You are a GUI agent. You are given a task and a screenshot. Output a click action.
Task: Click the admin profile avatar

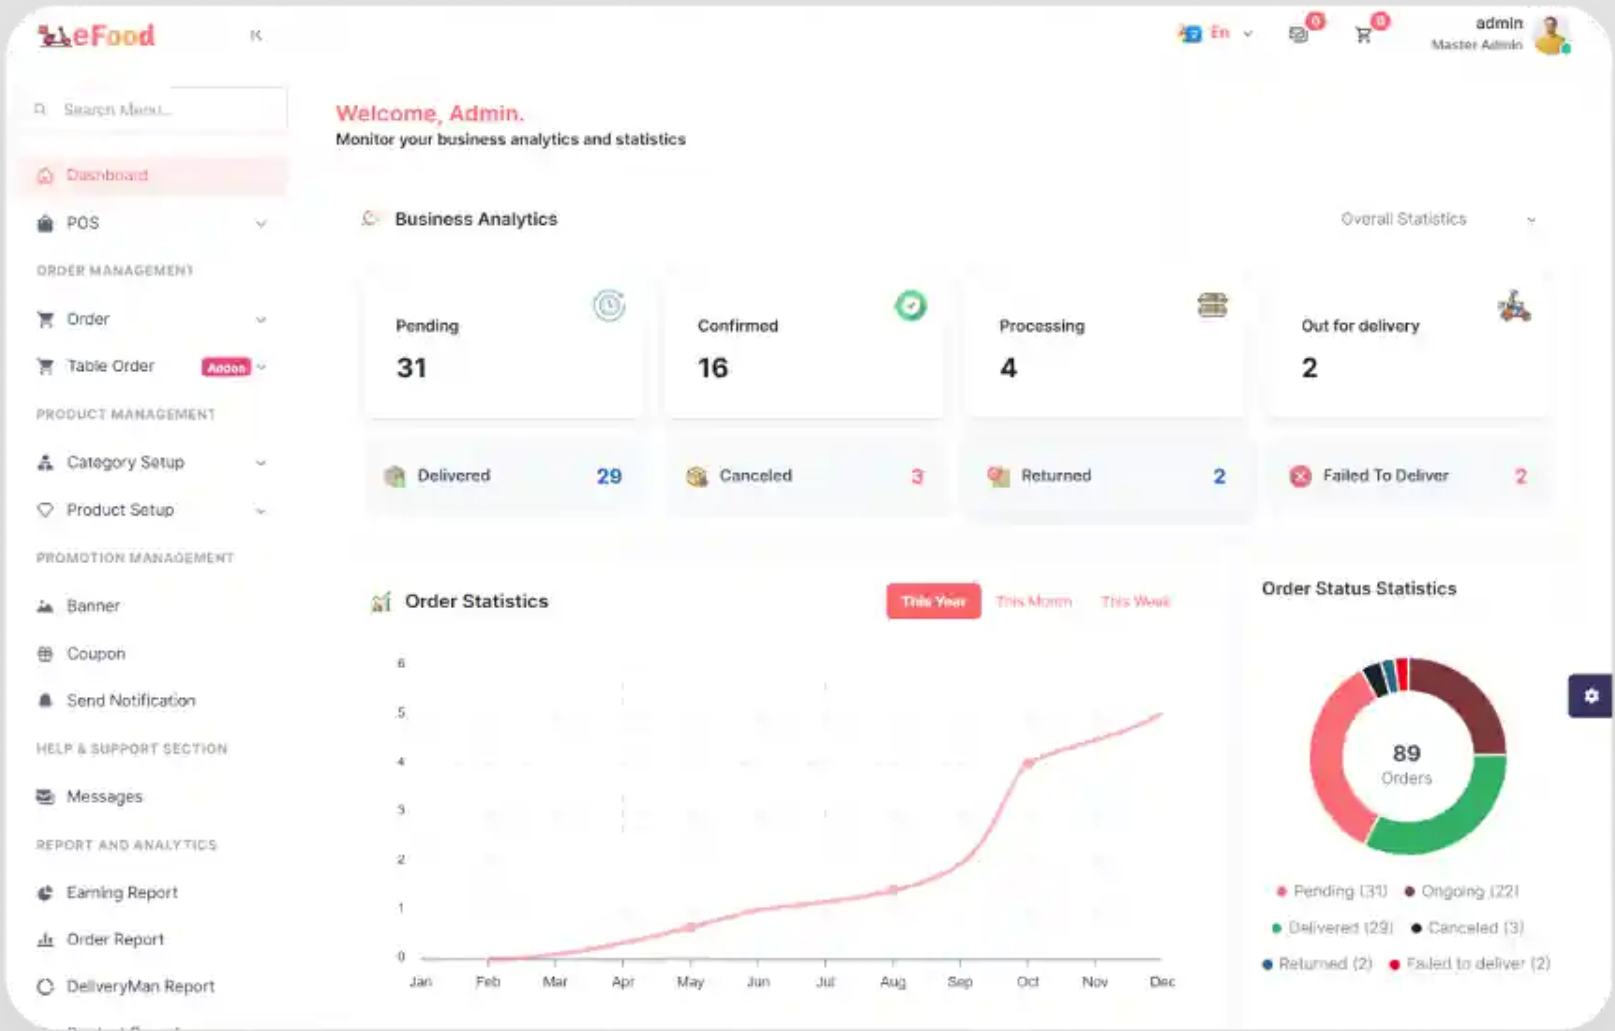[x=1551, y=35]
